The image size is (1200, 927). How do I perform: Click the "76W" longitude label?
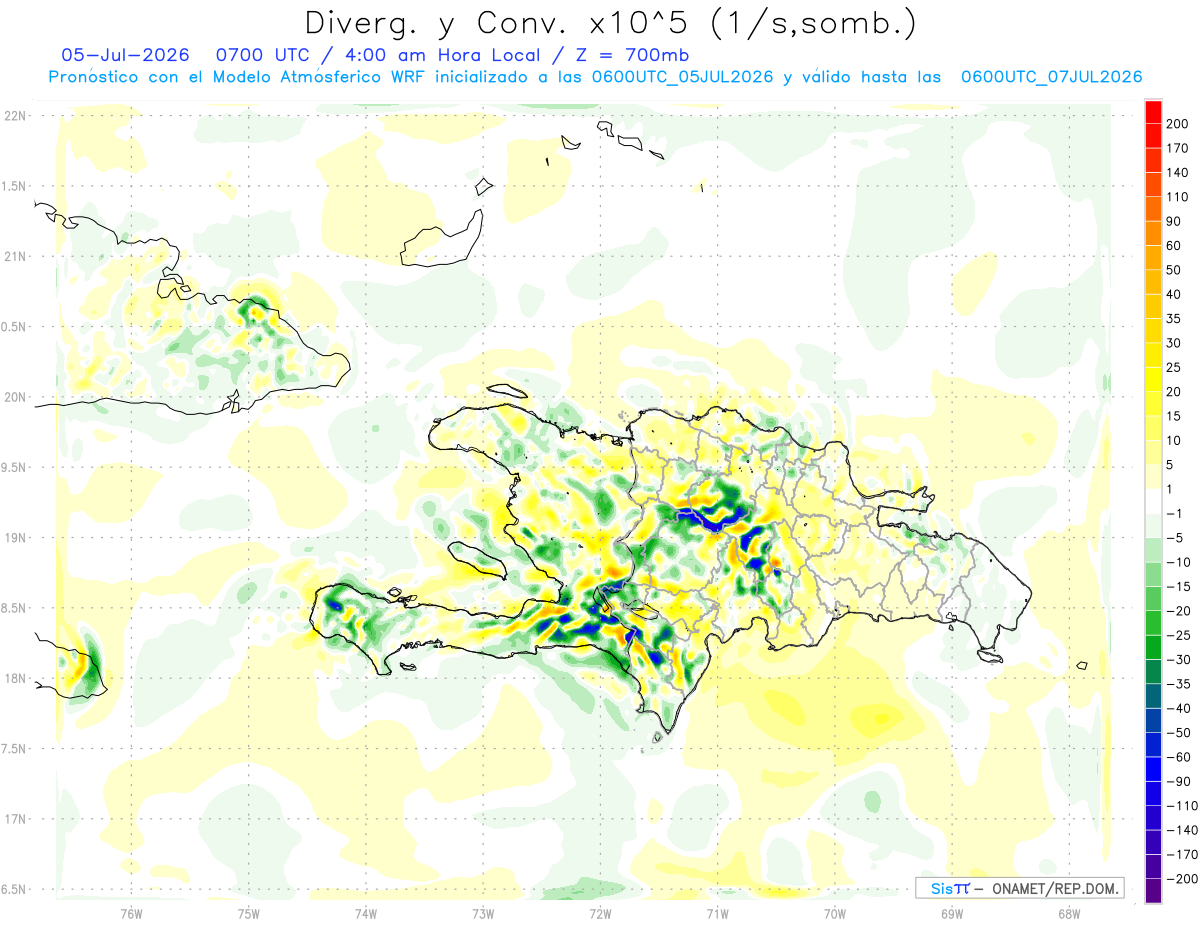(131, 912)
